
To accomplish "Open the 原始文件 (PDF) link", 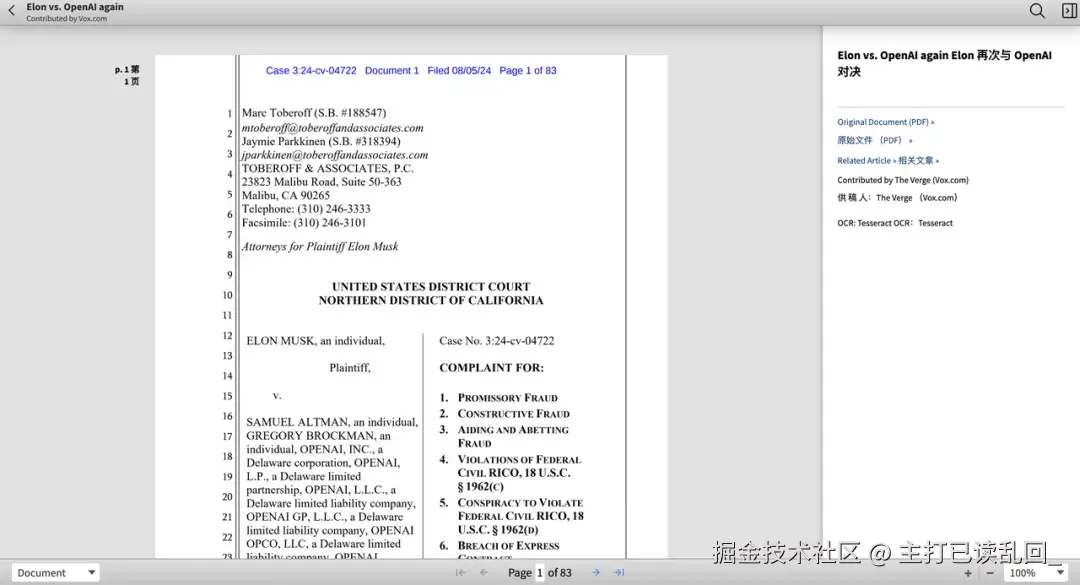I will pos(875,140).
